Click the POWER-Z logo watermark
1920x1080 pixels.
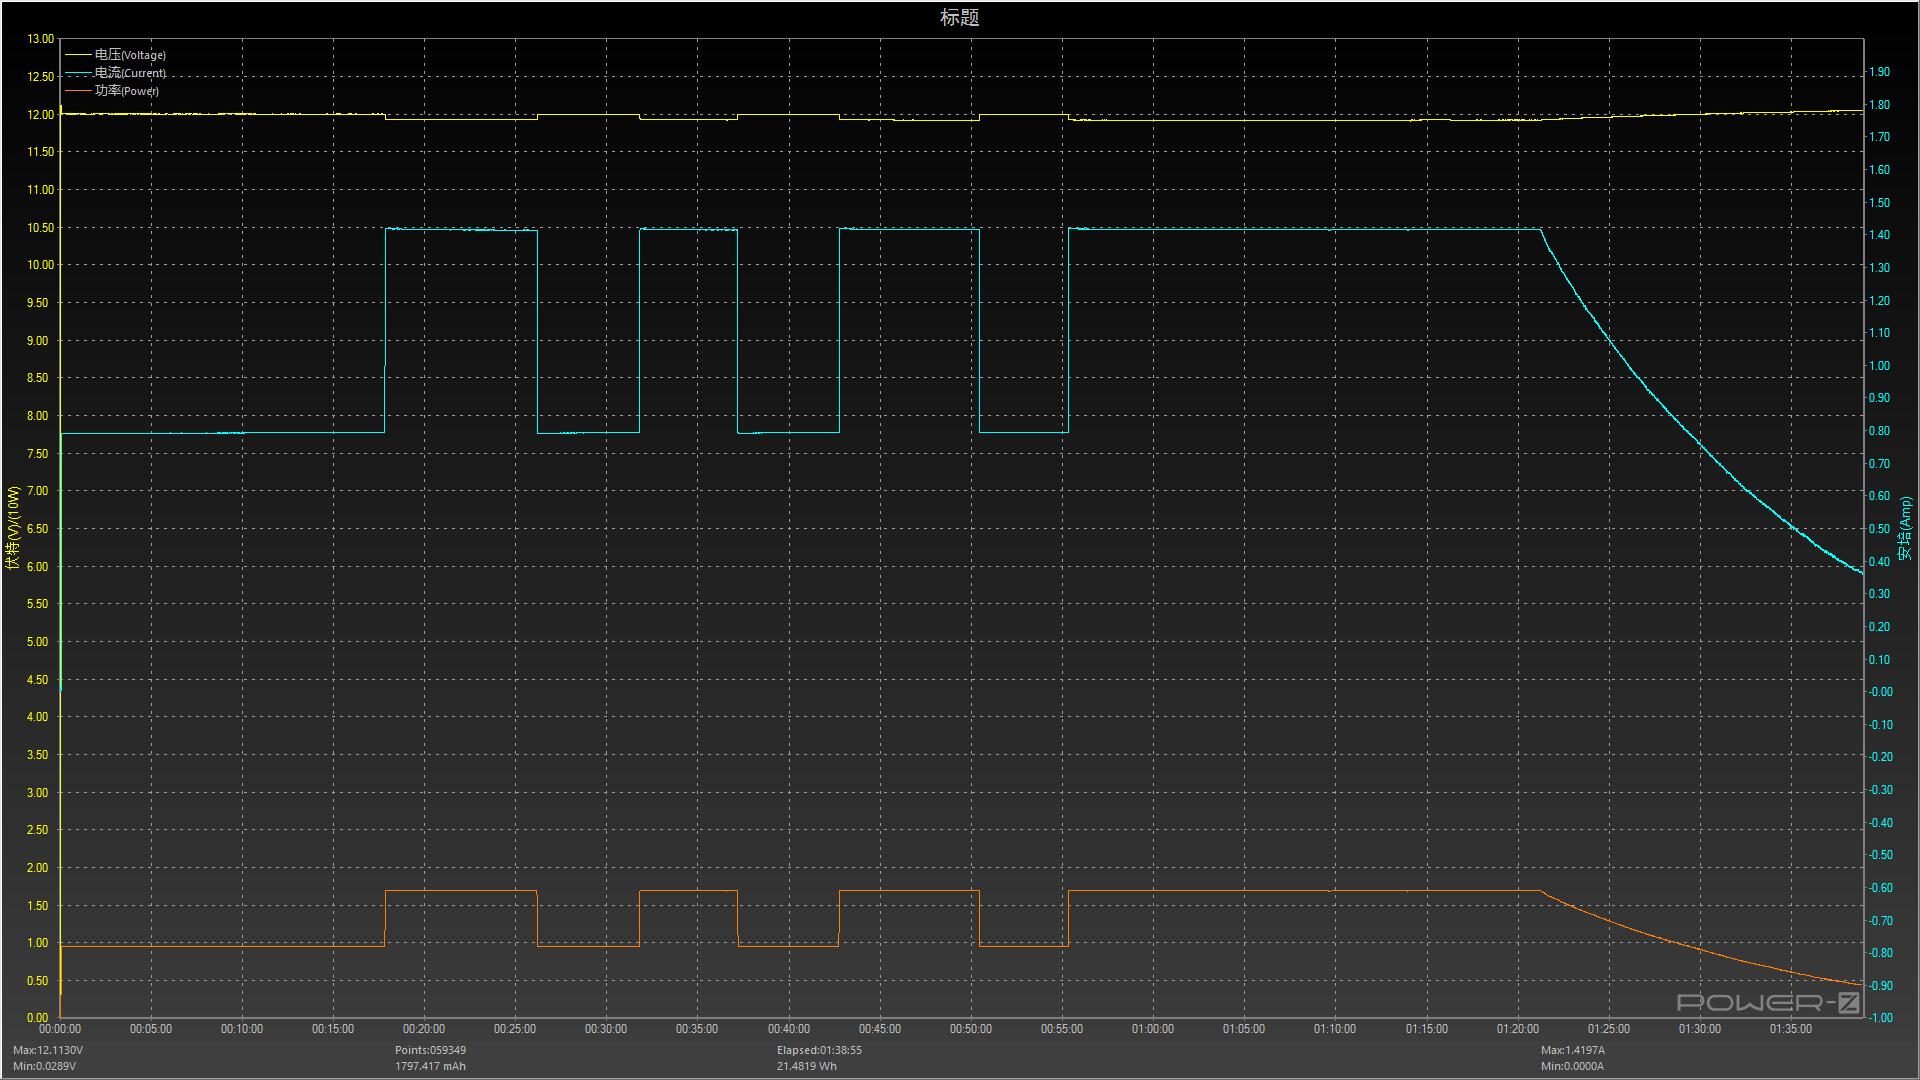[x=1768, y=1002]
